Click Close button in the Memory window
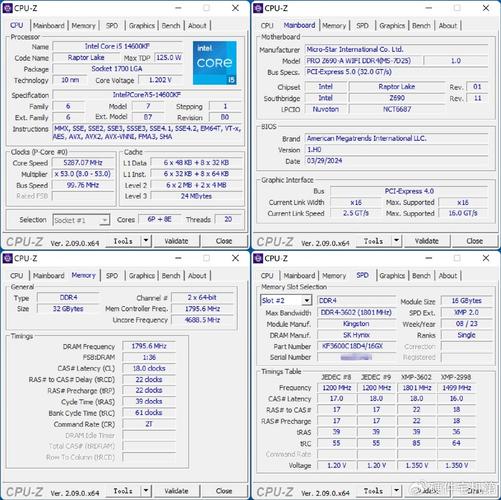 (224, 491)
